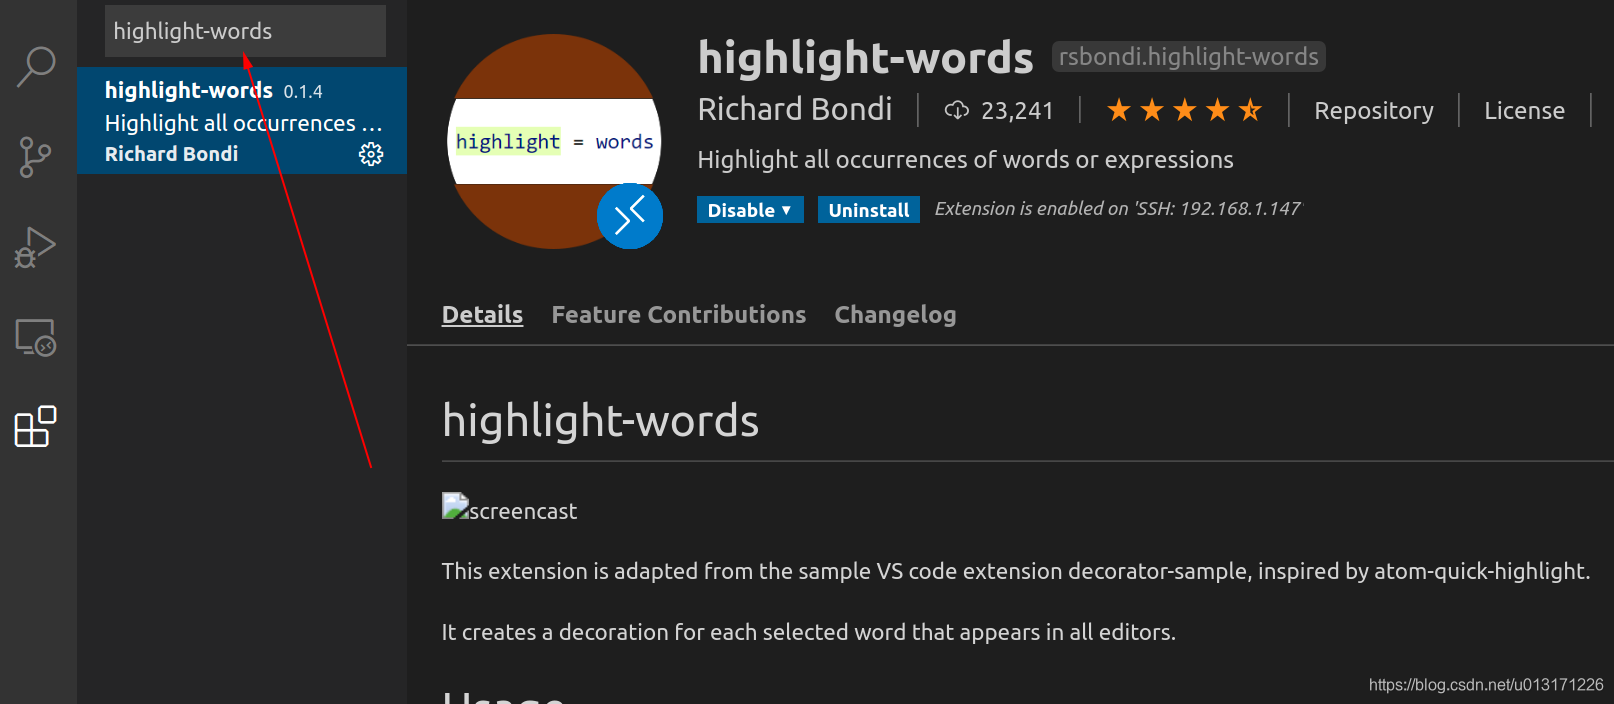The width and height of the screenshot is (1614, 704).
Task: Click the Uninstall button
Action: point(869,210)
